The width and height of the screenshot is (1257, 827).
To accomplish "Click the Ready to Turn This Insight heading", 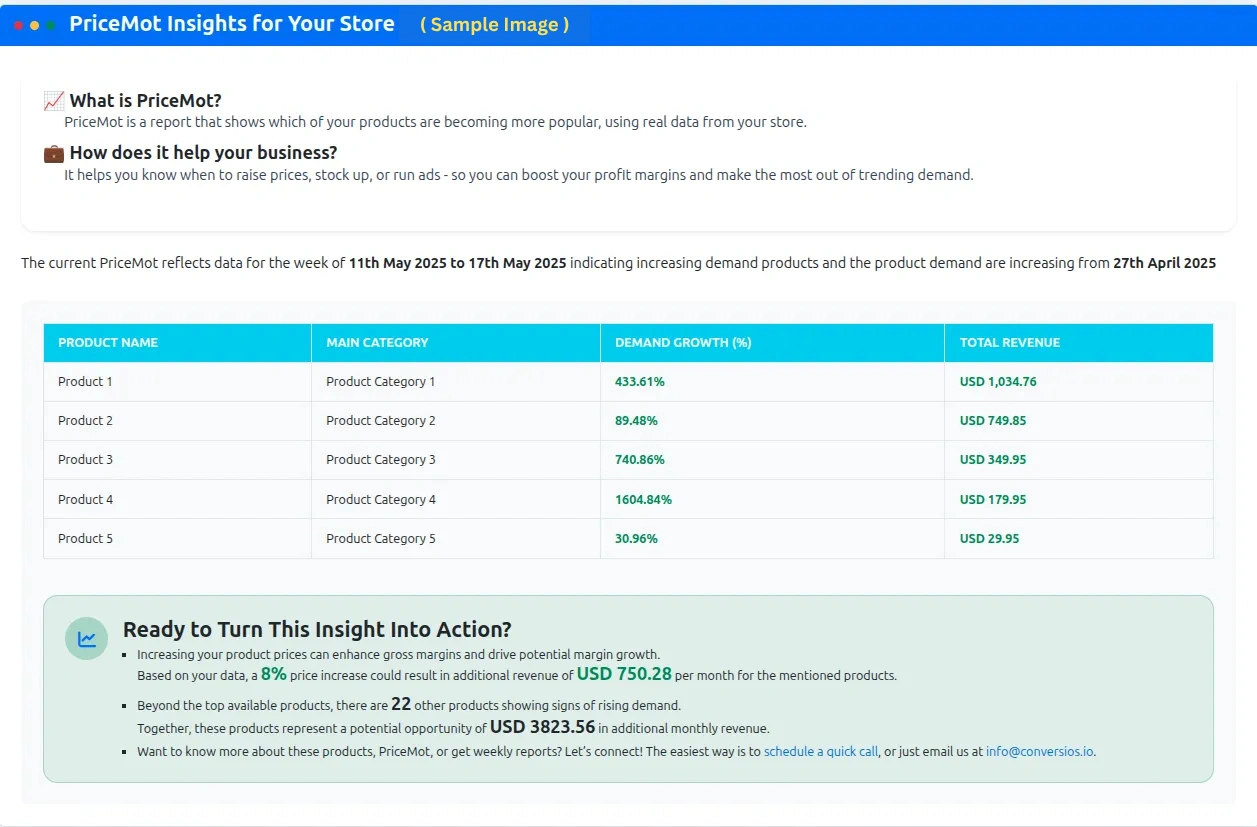I will coord(317,629).
